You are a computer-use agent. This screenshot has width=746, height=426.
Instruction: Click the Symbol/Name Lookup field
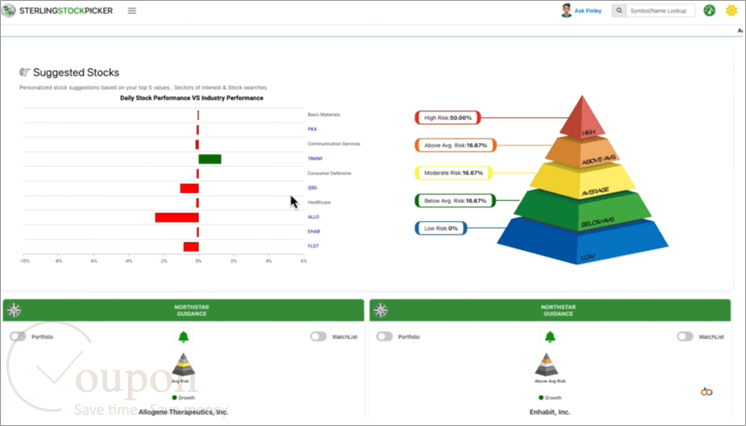[660, 10]
